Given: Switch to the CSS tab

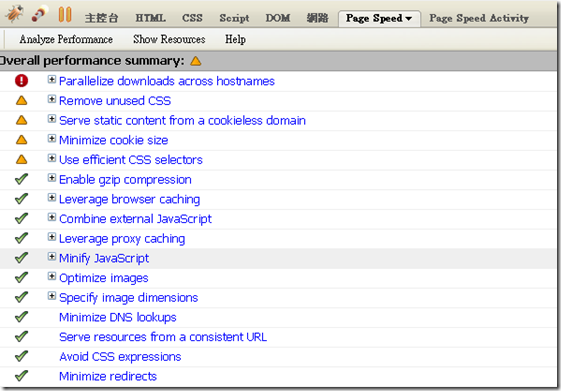Looking at the screenshot, I should coord(192,18).
